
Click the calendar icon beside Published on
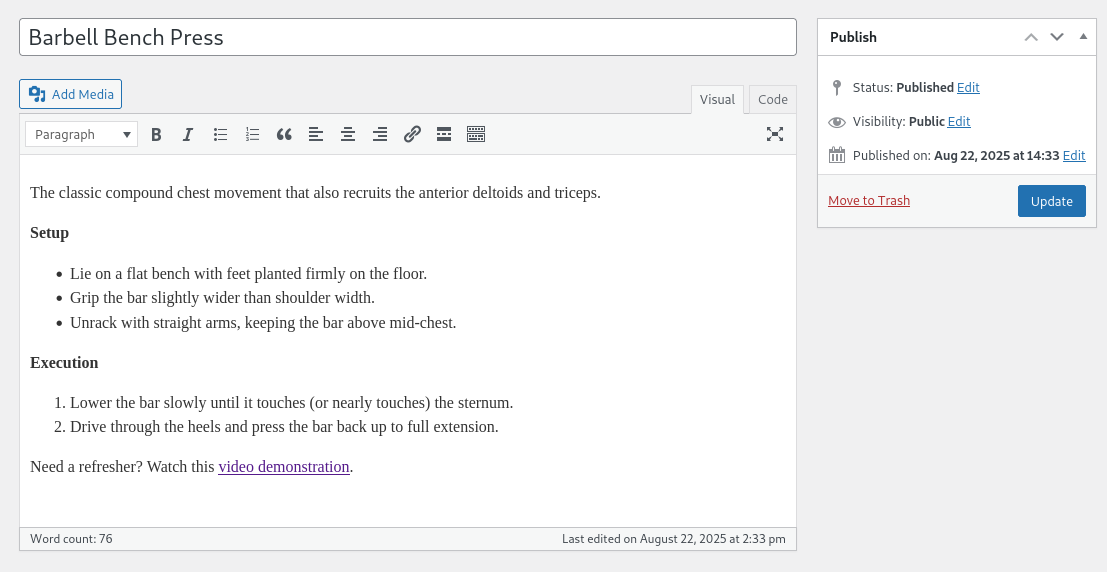[x=837, y=155]
